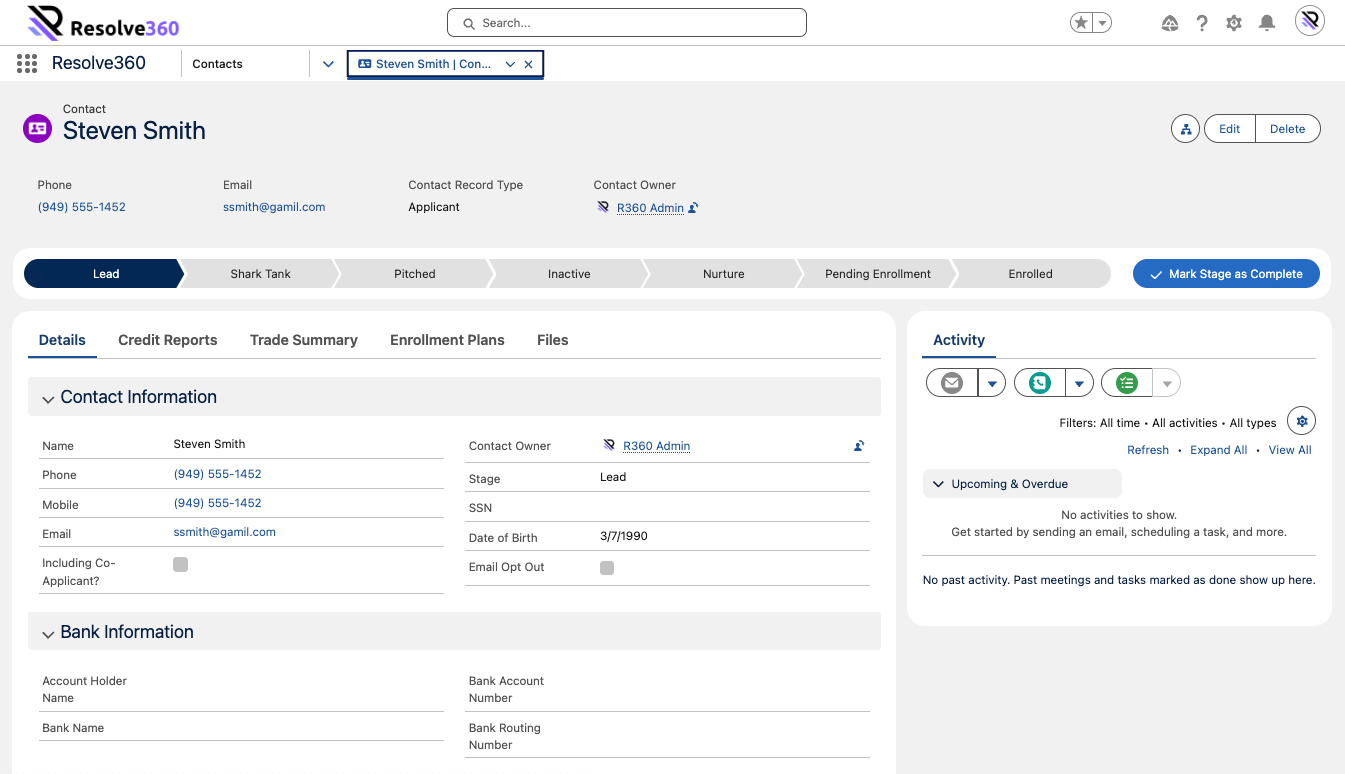The image size is (1345, 774).
Task: Open the New Task dropdown arrow
Action: tap(1167, 383)
